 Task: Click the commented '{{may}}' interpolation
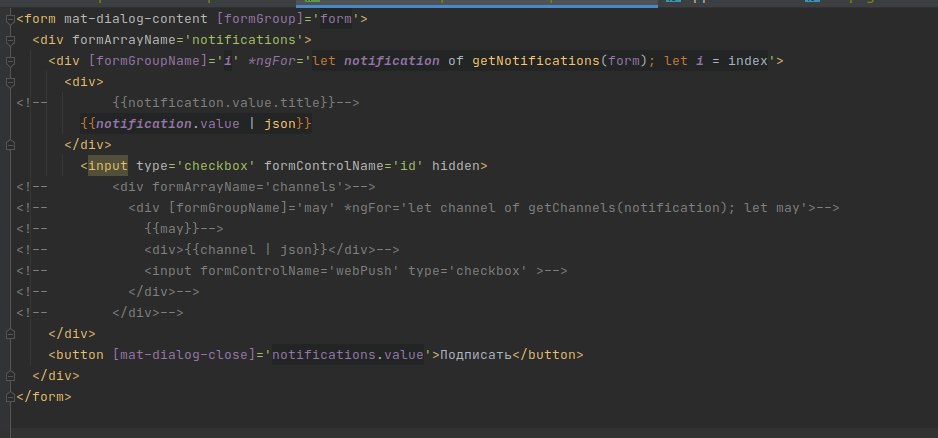[172, 229]
